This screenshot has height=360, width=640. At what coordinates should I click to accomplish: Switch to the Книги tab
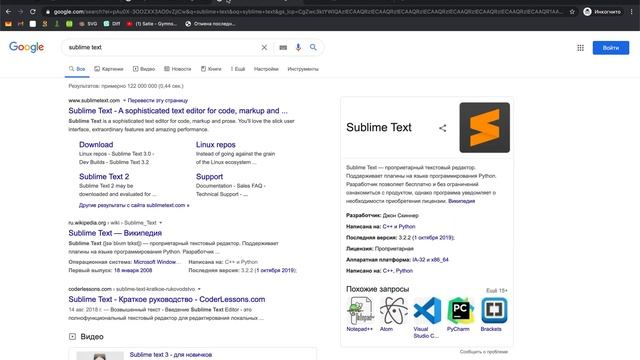(x=211, y=69)
